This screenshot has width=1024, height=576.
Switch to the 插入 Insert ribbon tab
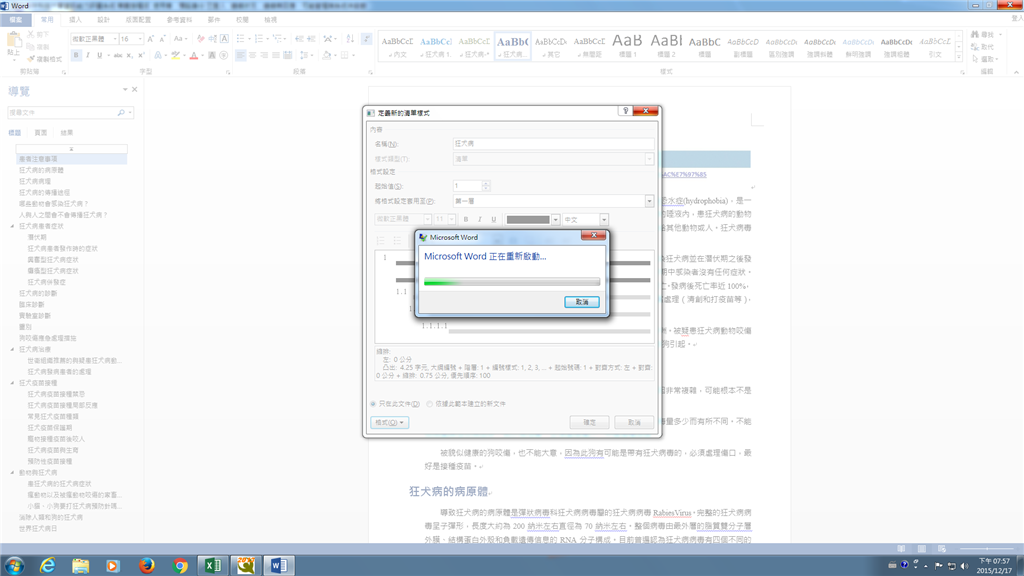point(75,20)
